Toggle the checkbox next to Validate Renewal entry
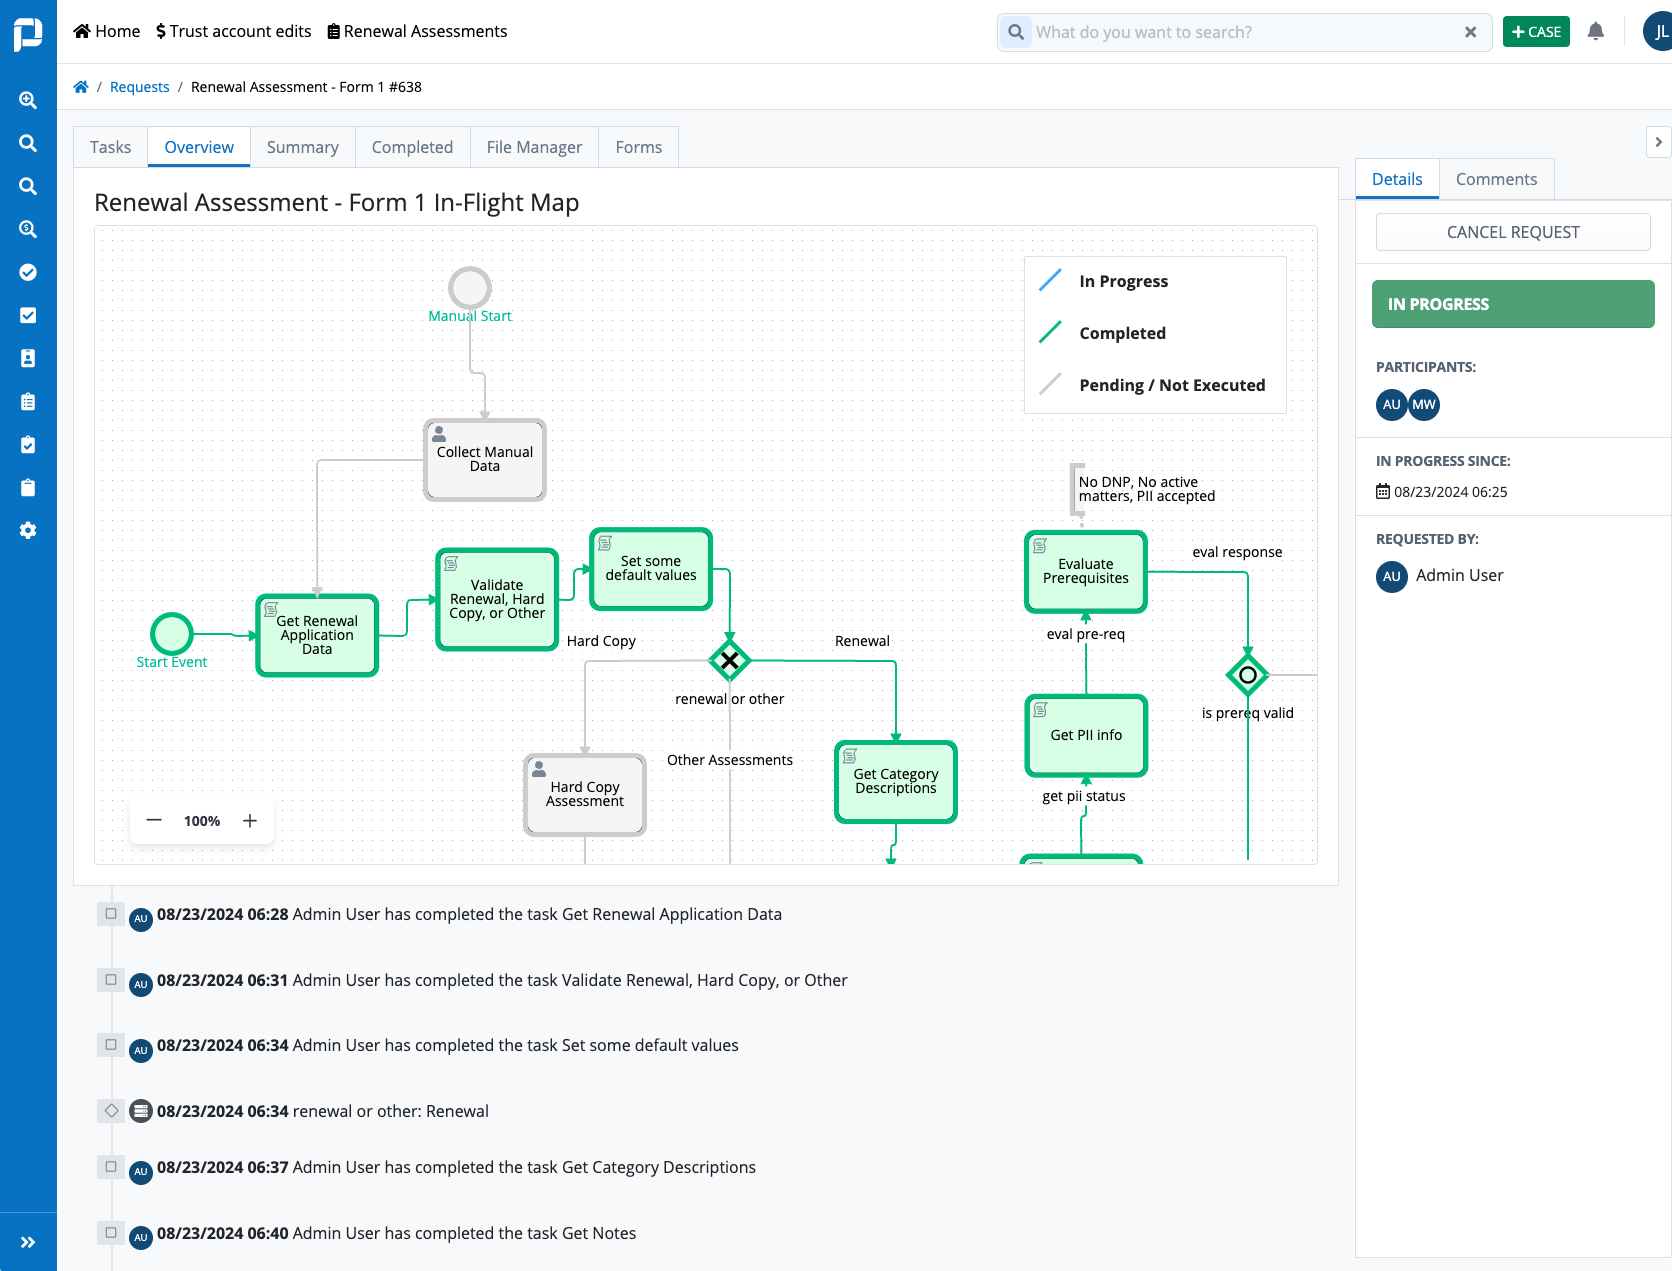This screenshot has width=1672, height=1271. click(x=110, y=980)
